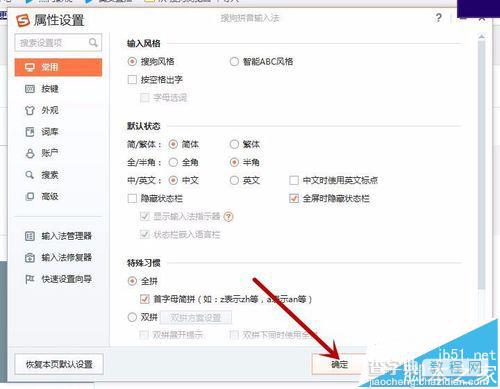Select 全拼 radio option

132,281
